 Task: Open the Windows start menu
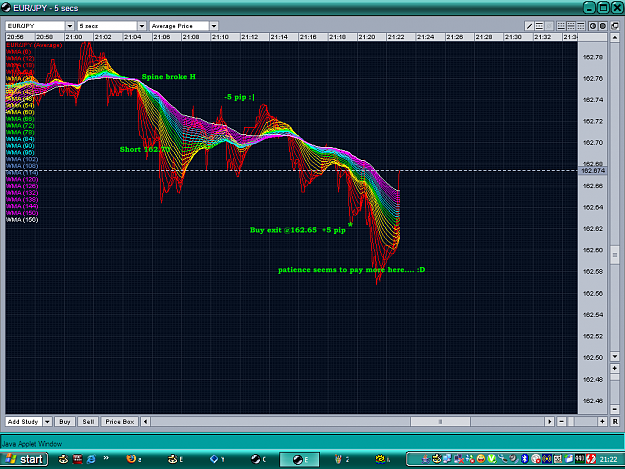click(24, 459)
